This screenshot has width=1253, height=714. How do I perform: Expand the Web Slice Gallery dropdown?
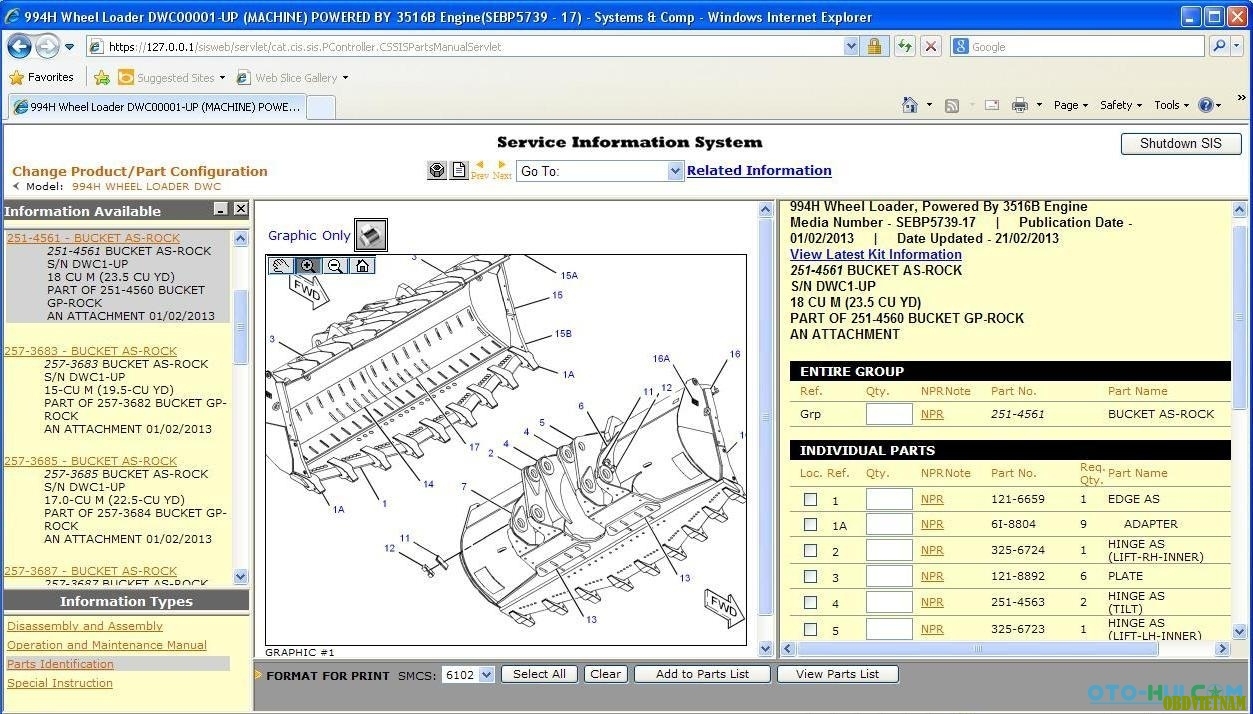[x=345, y=78]
